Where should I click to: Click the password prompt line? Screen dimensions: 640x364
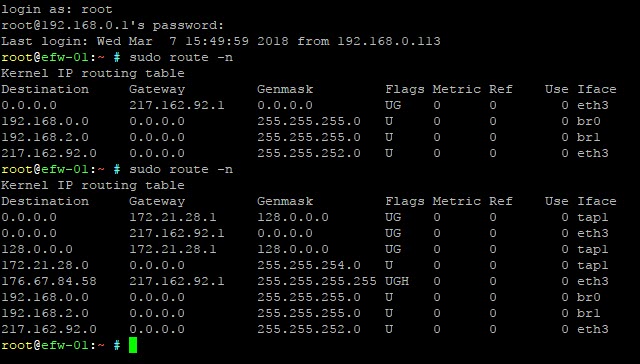click(x=113, y=25)
